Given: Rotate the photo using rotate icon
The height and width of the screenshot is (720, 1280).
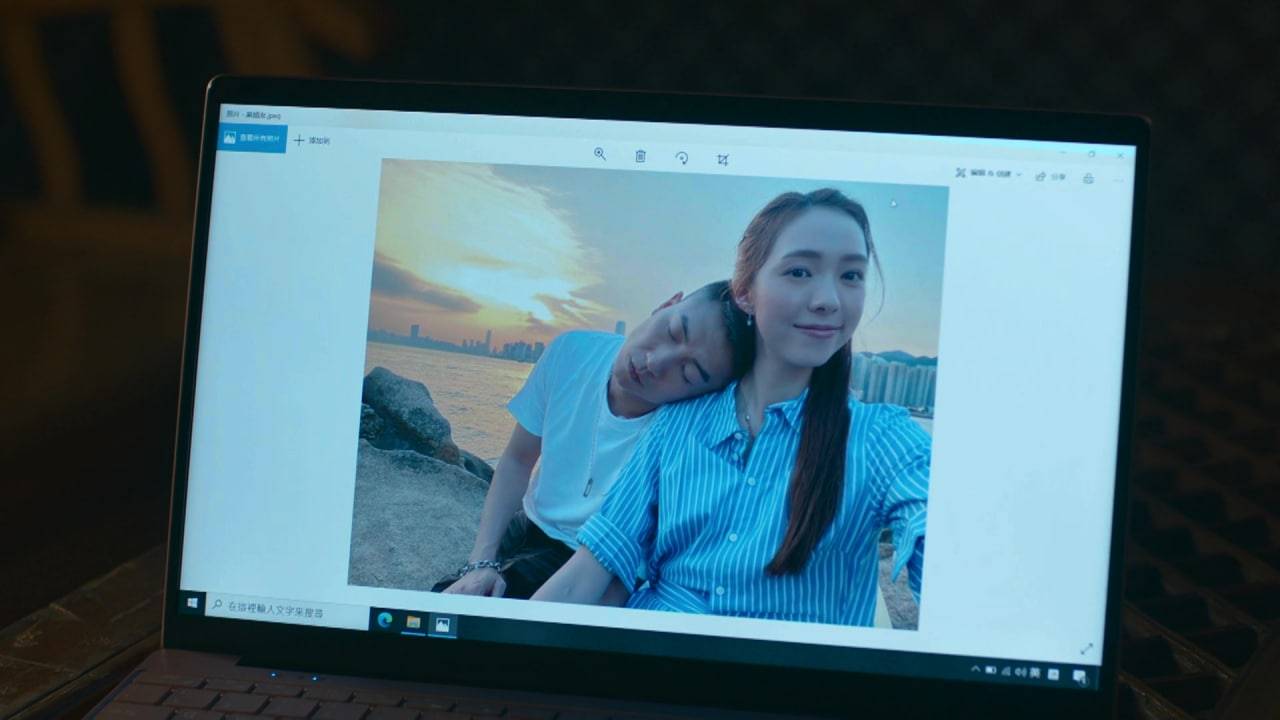Looking at the screenshot, I should click(x=682, y=158).
